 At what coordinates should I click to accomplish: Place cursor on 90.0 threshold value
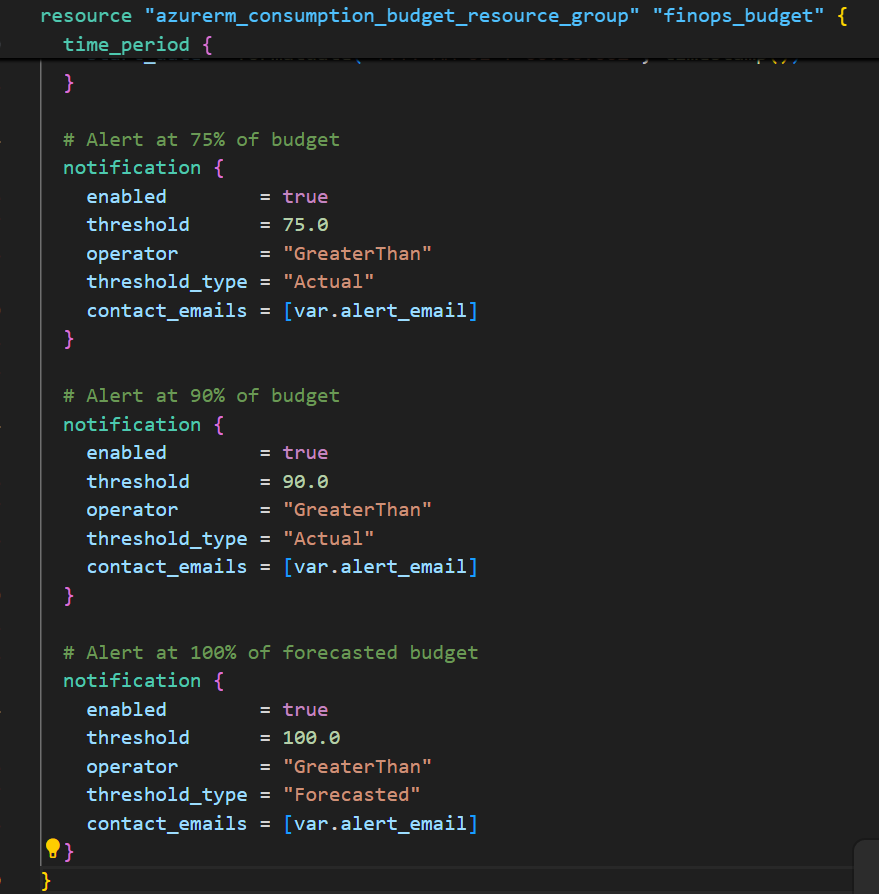(305, 482)
